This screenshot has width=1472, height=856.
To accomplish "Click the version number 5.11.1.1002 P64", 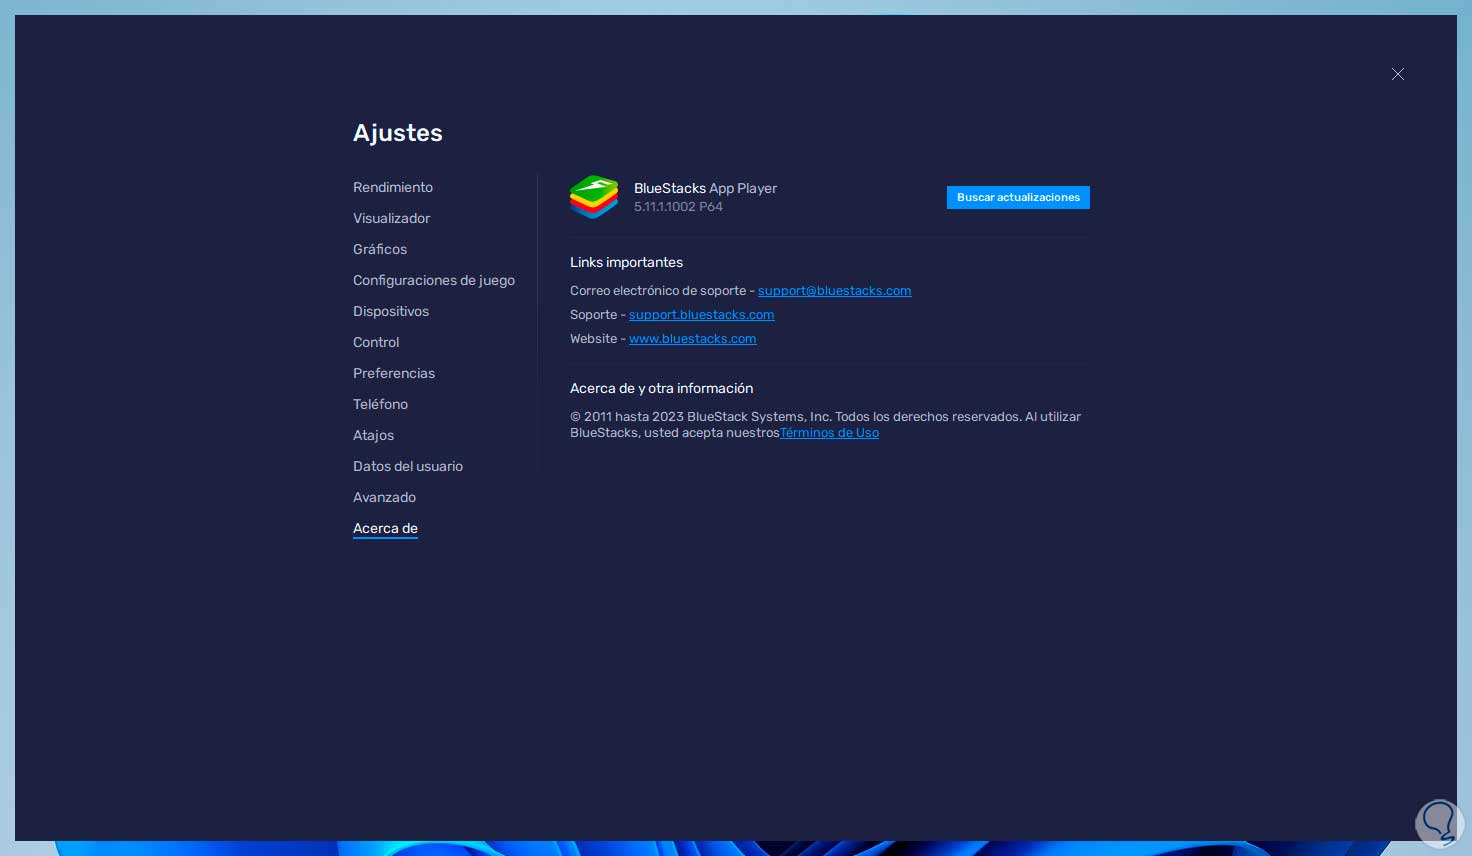I will (678, 207).
